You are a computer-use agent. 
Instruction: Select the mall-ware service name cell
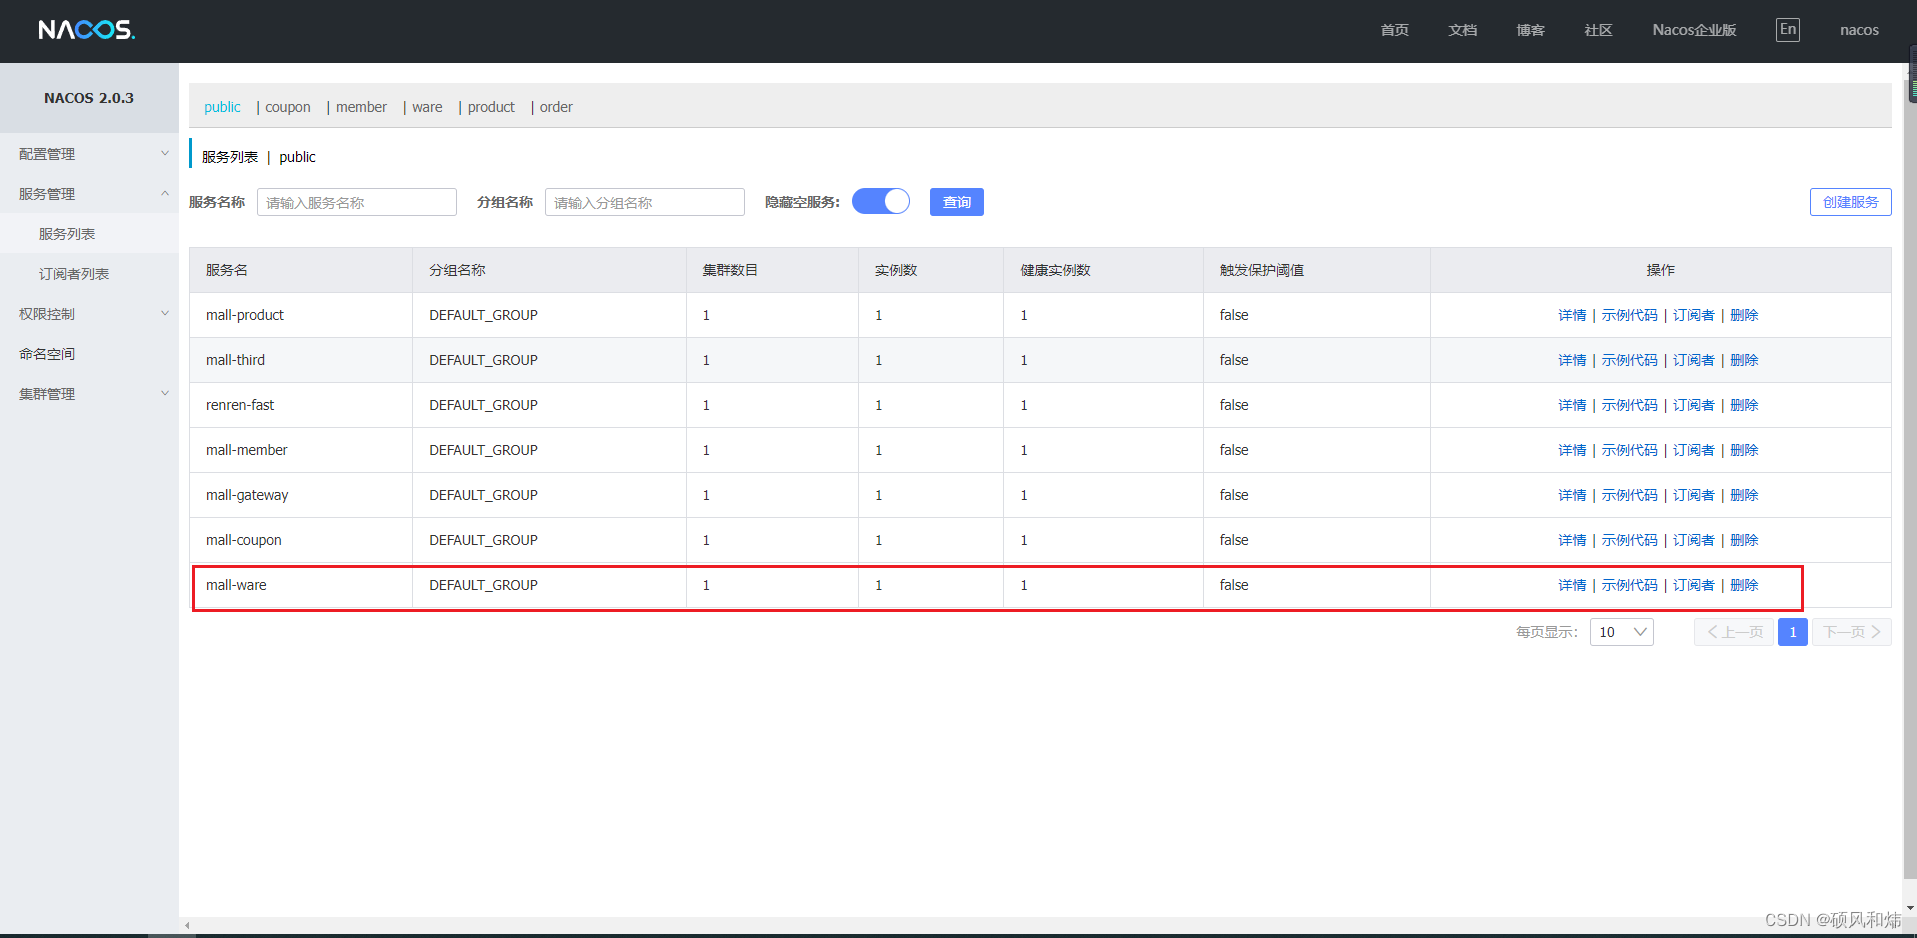301,585
